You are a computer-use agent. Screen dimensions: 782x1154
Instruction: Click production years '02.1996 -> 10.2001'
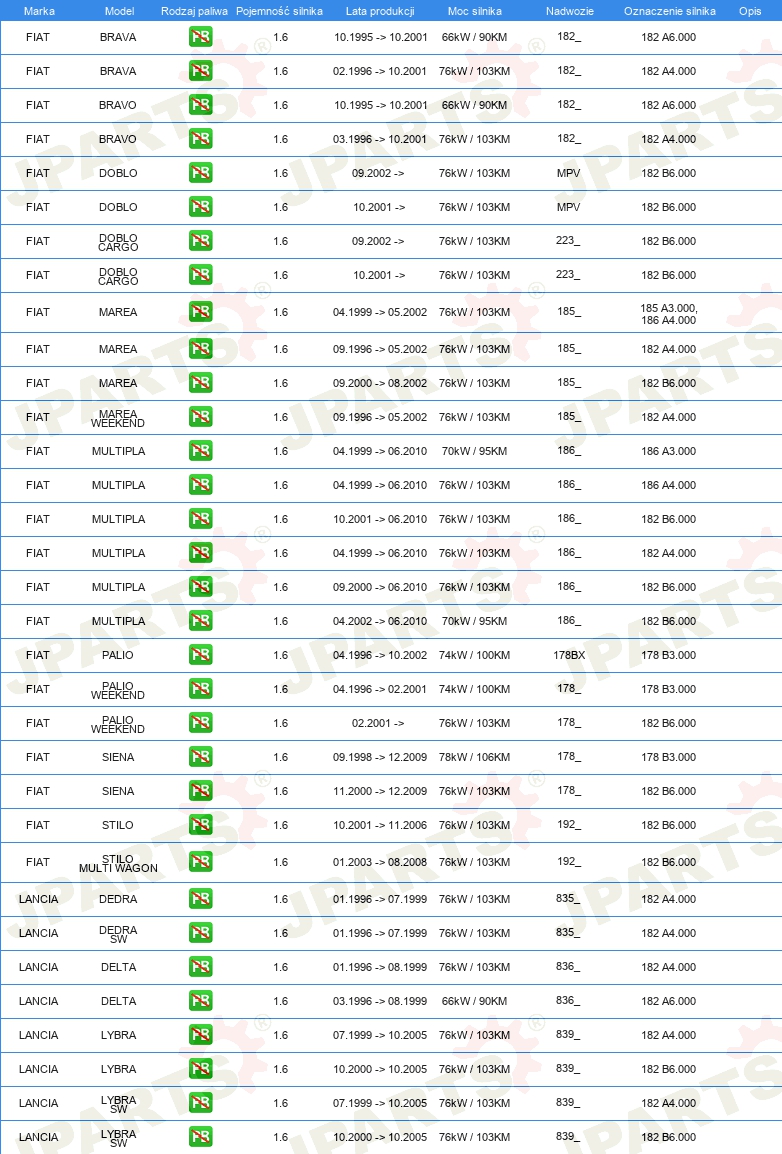click(x=380, y=71)
